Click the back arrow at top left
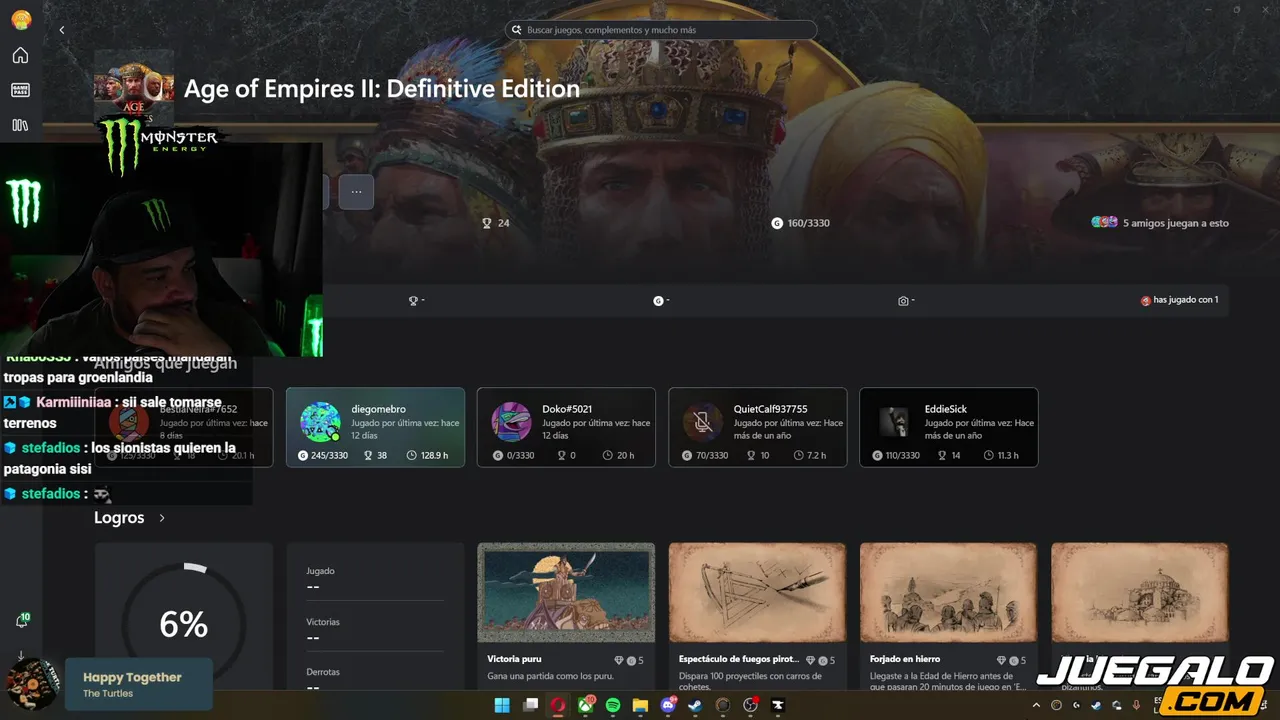1280x720 pixels. 62,30
